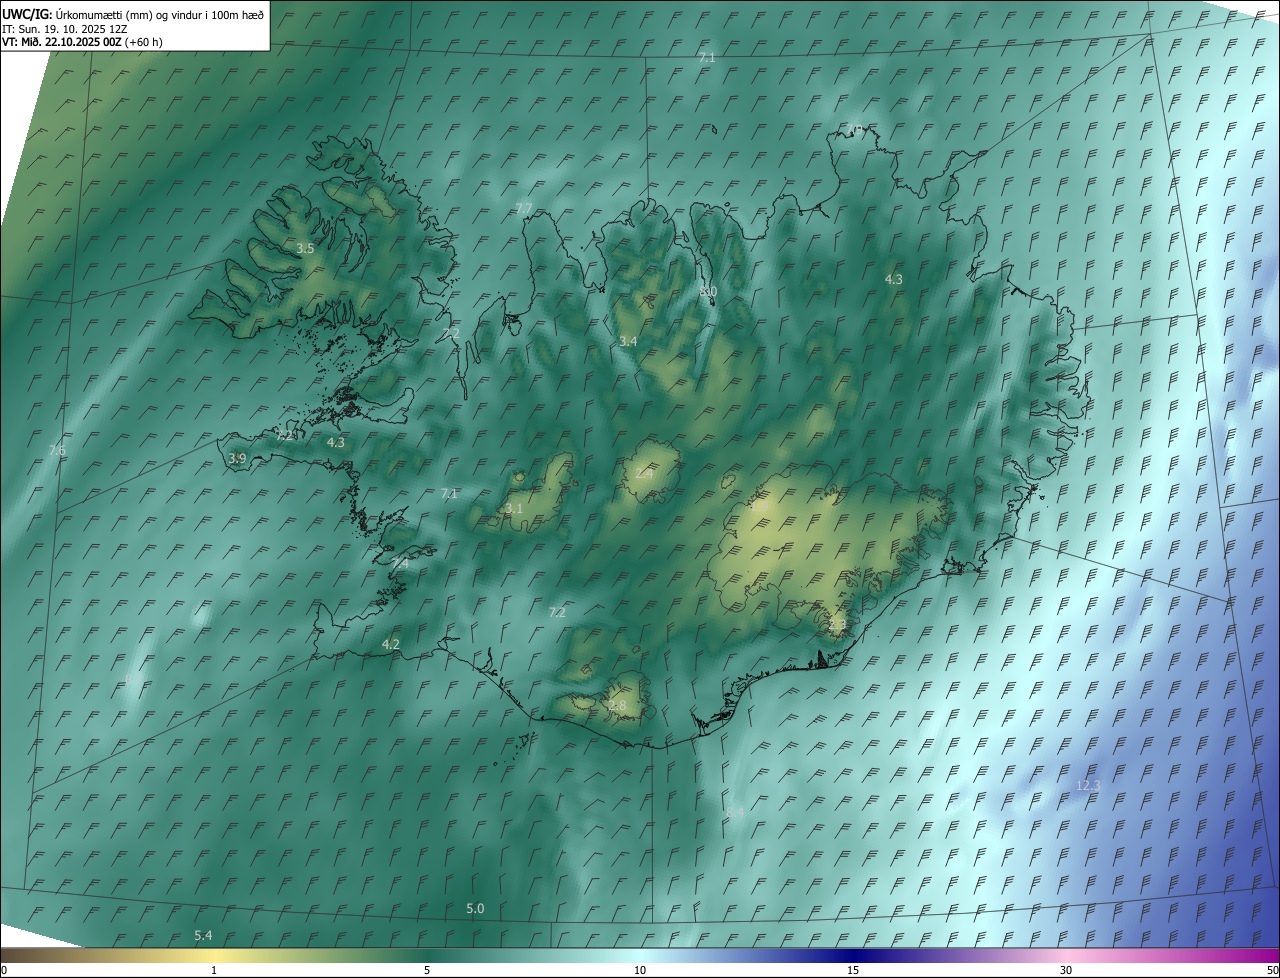Click the legend tick label 30
This screenshot has width=1280, height=978.
[x=1066, y=970]
